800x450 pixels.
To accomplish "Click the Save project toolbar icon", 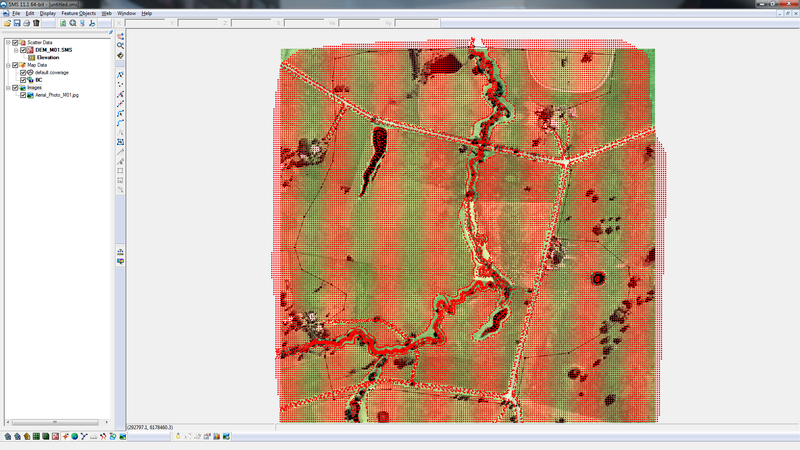I will click(x=16, y=22).
